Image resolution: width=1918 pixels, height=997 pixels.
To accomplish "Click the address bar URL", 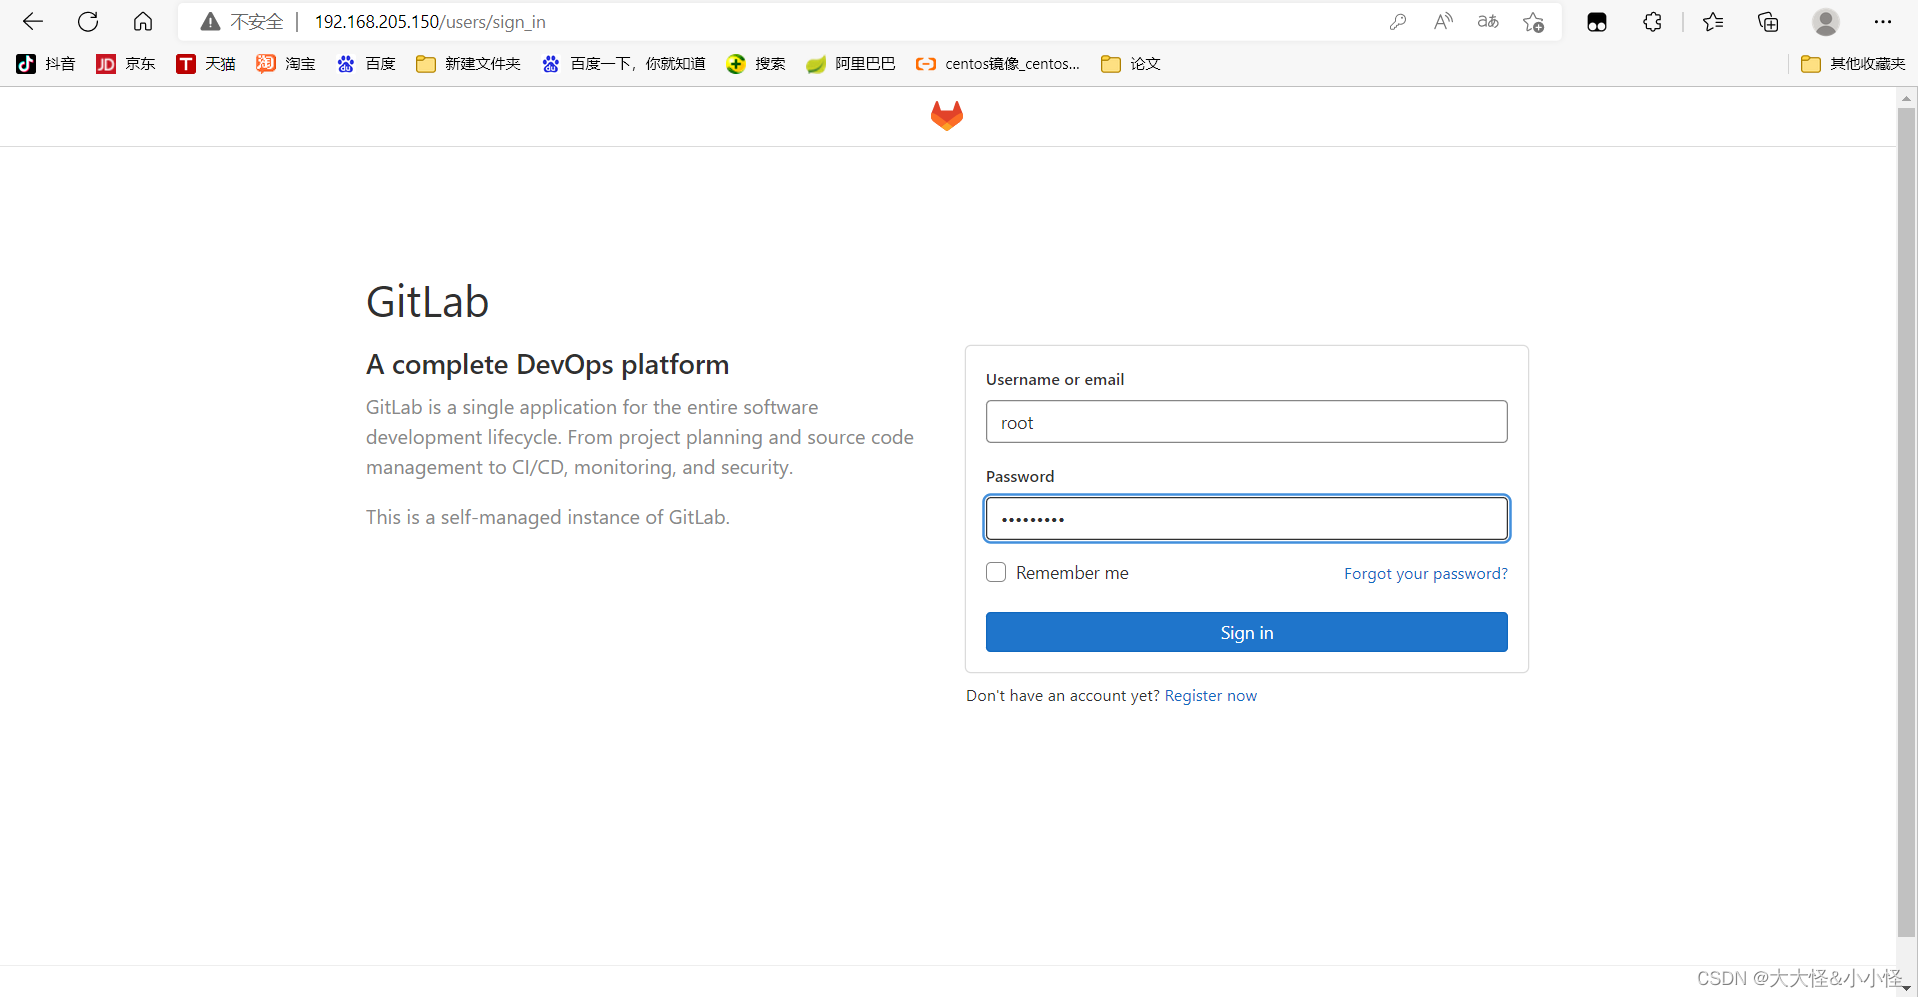I will (430, 22).
